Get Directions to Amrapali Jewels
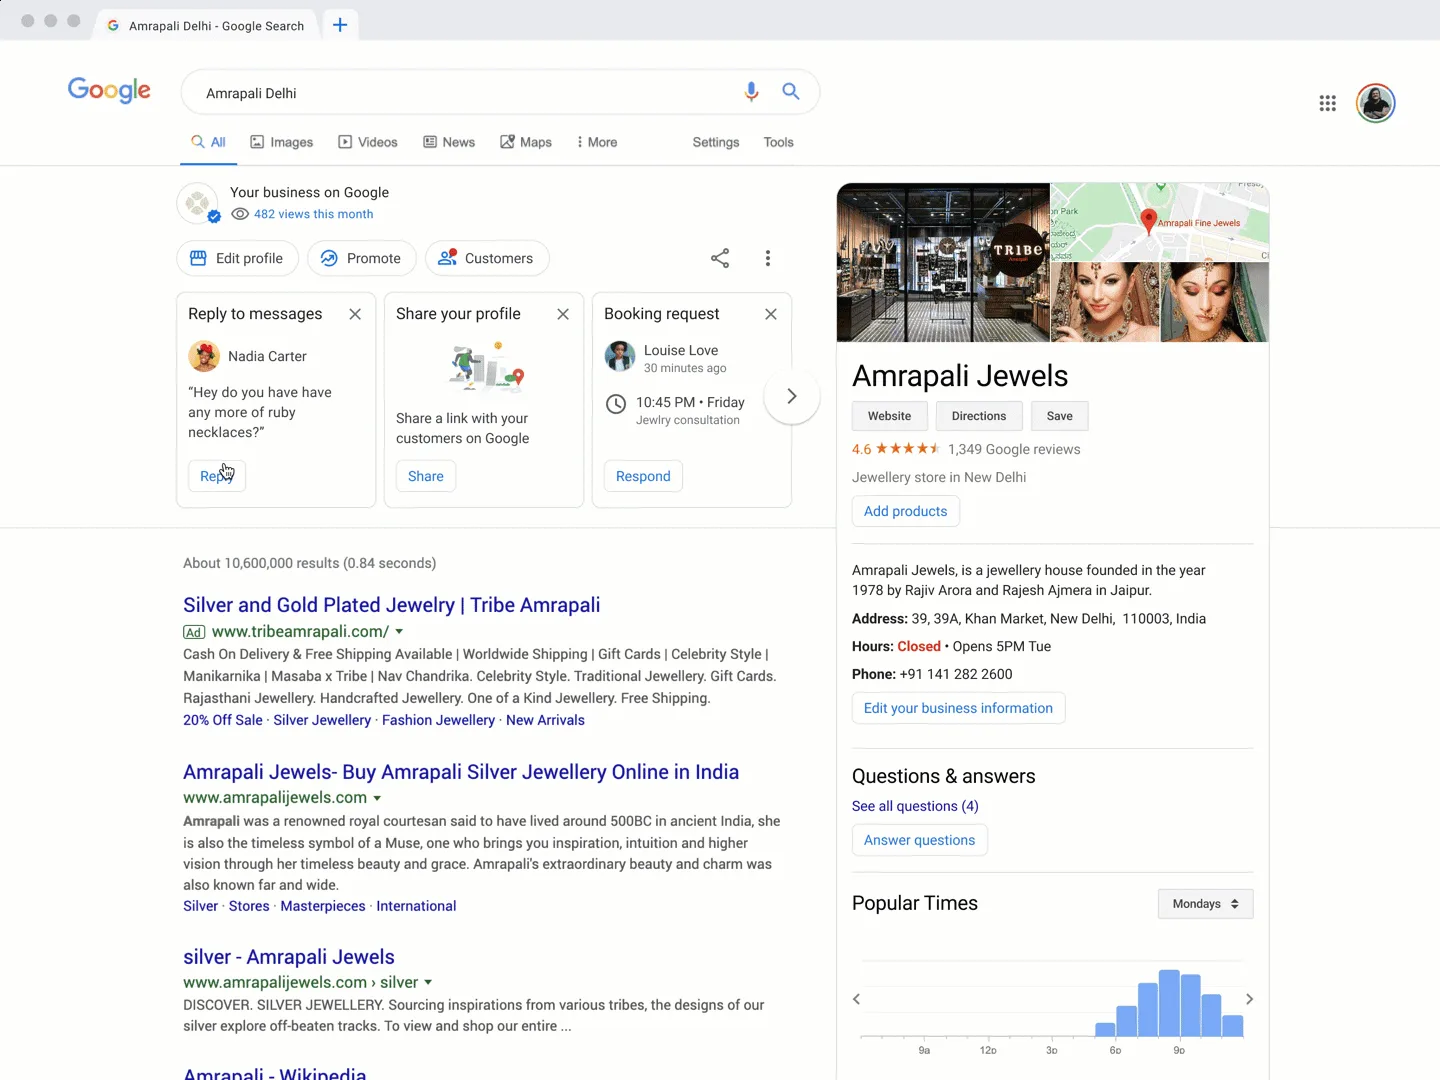This screenshot has width=1440, height=1080. click(x=979, y=416)
